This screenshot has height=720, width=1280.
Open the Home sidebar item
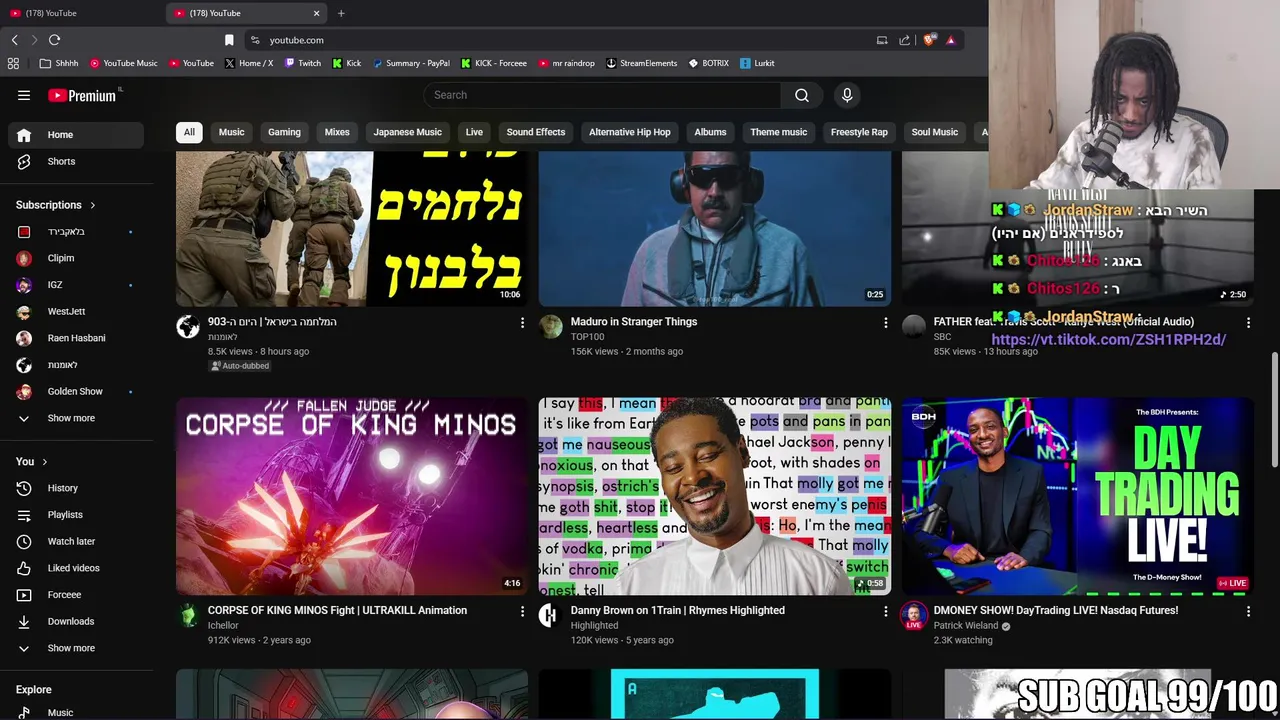point(78,135)
